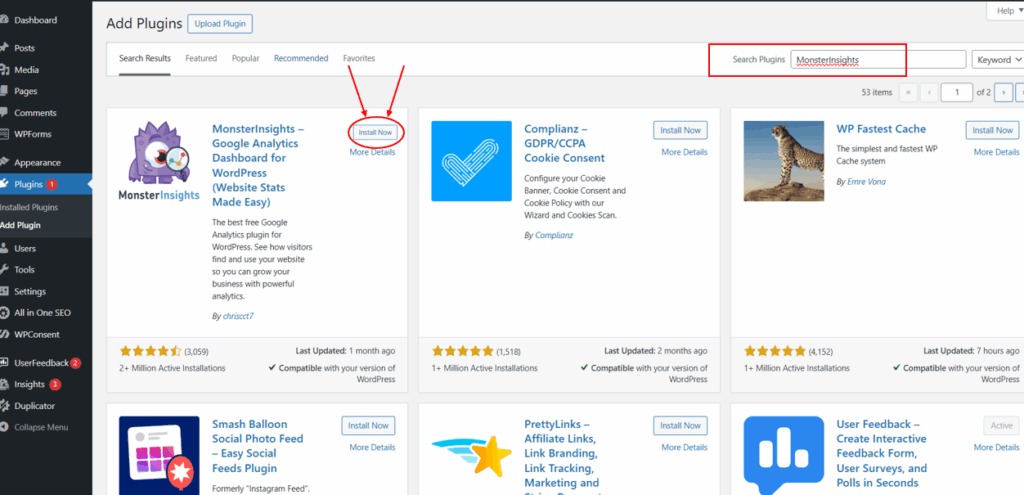Click the Posts pin icon
This screenshot has width=1024, height=495.
pyautogui.click(x=4, y=48)
